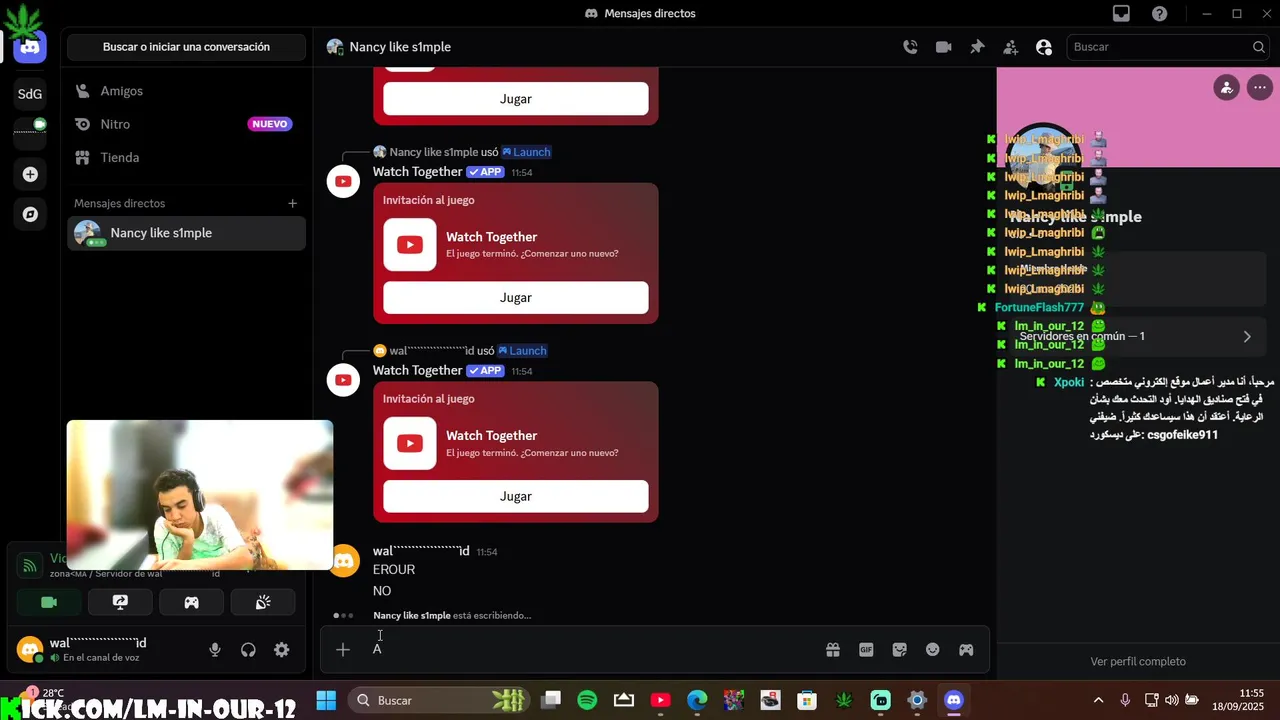Open Task View from taskbar

point(551,700)
